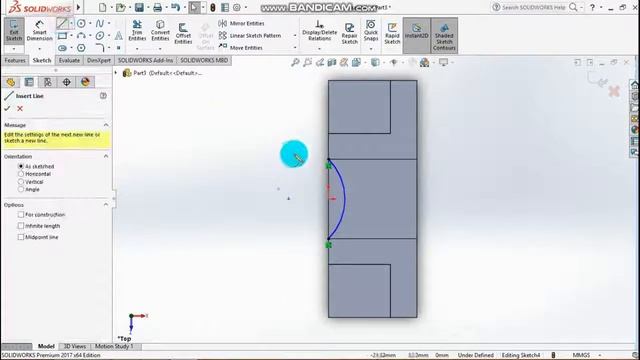
Task: Open the PropertyManager tab
Action: (x=29, y=82)
